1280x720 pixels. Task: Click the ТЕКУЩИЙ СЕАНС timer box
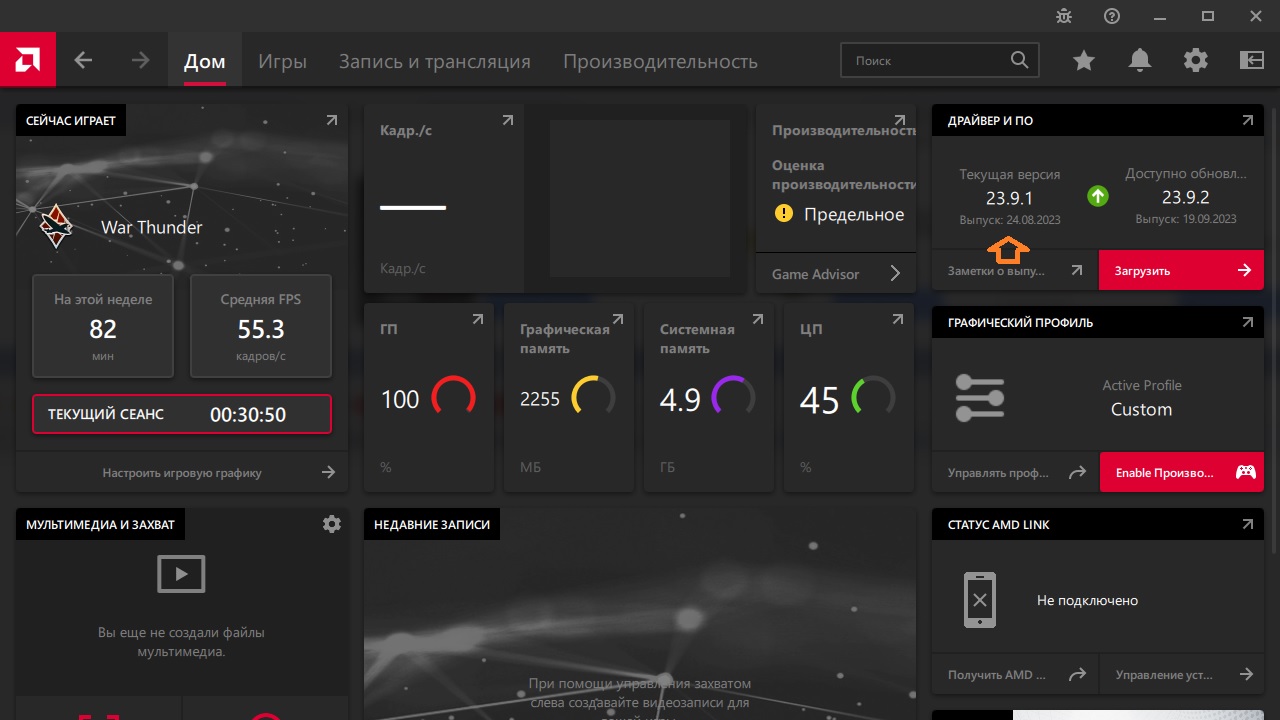click(x=182, y=414)
